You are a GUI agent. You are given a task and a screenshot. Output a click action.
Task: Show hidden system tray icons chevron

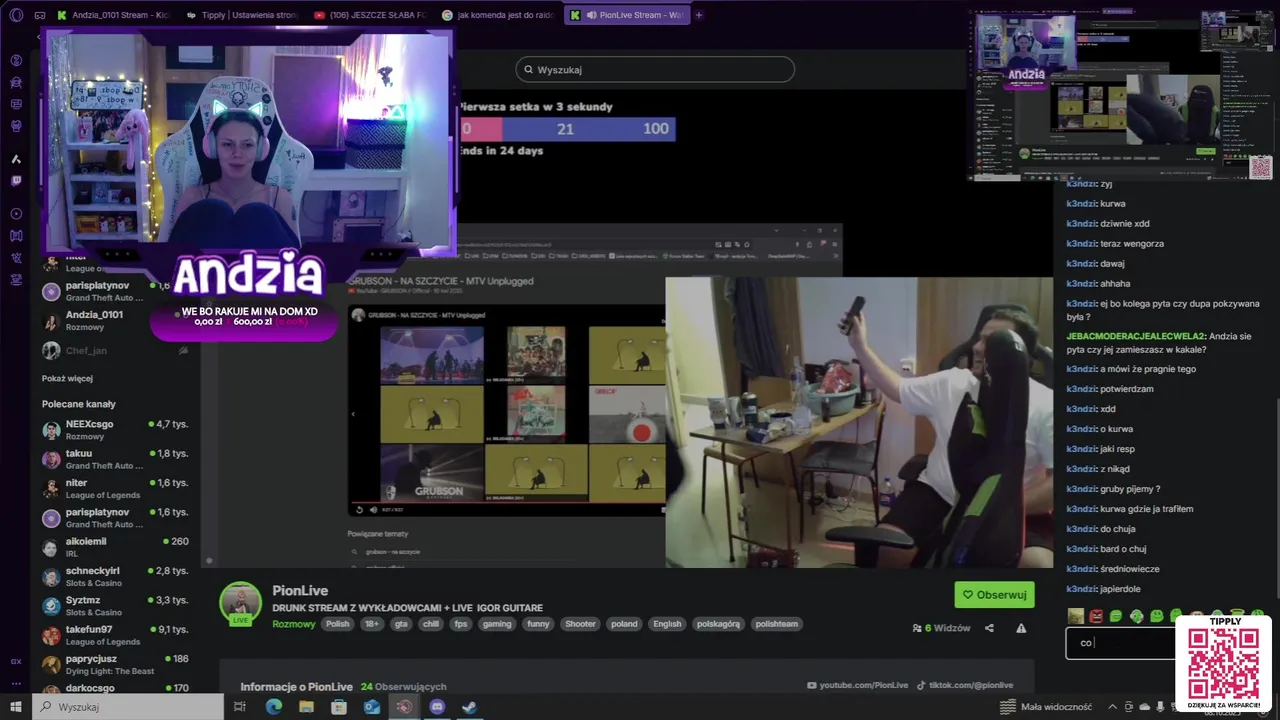[1113, 707]
